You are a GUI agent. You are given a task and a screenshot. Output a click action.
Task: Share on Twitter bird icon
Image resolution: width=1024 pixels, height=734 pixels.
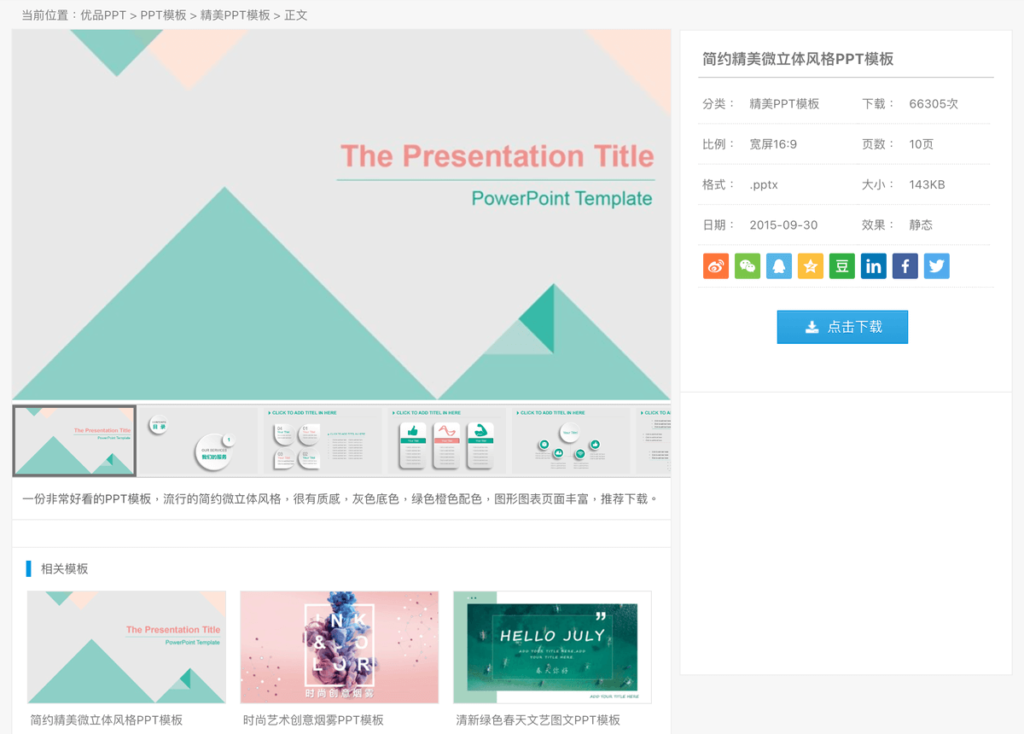tap(936, 266)
